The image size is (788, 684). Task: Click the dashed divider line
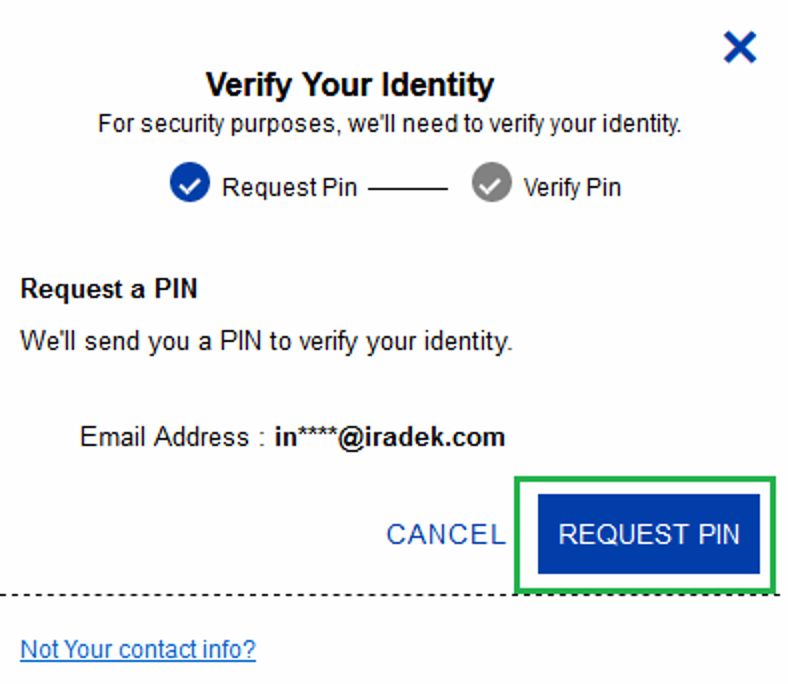[390, 595]
